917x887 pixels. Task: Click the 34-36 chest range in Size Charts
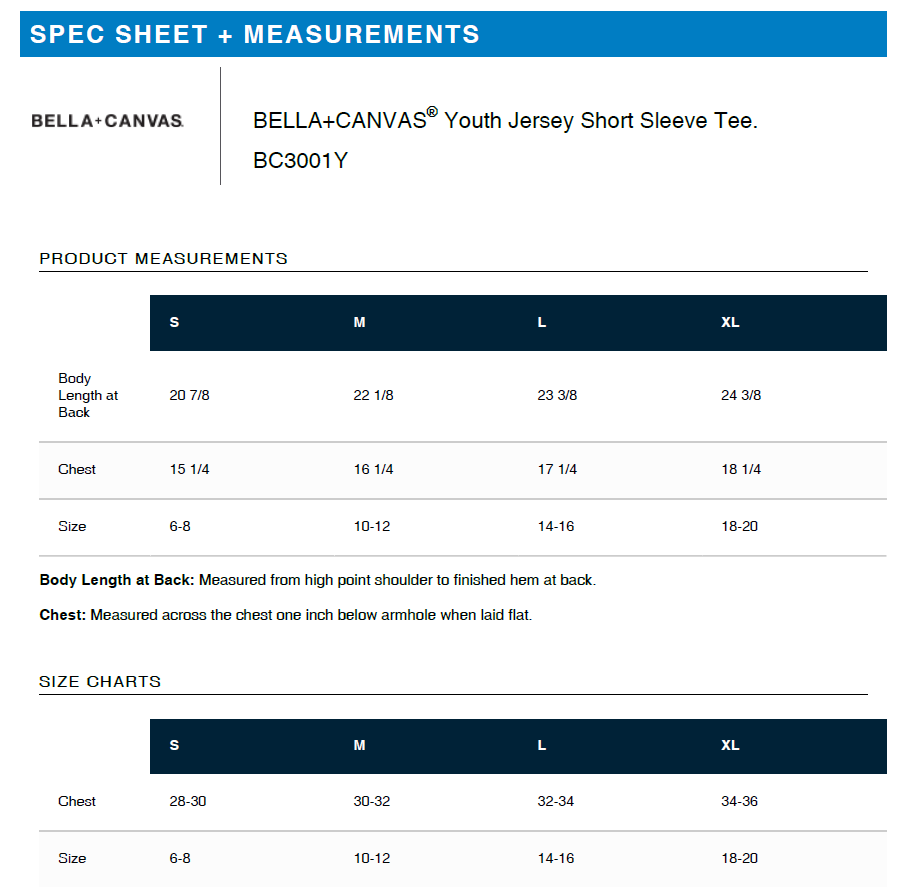(739, 801)
